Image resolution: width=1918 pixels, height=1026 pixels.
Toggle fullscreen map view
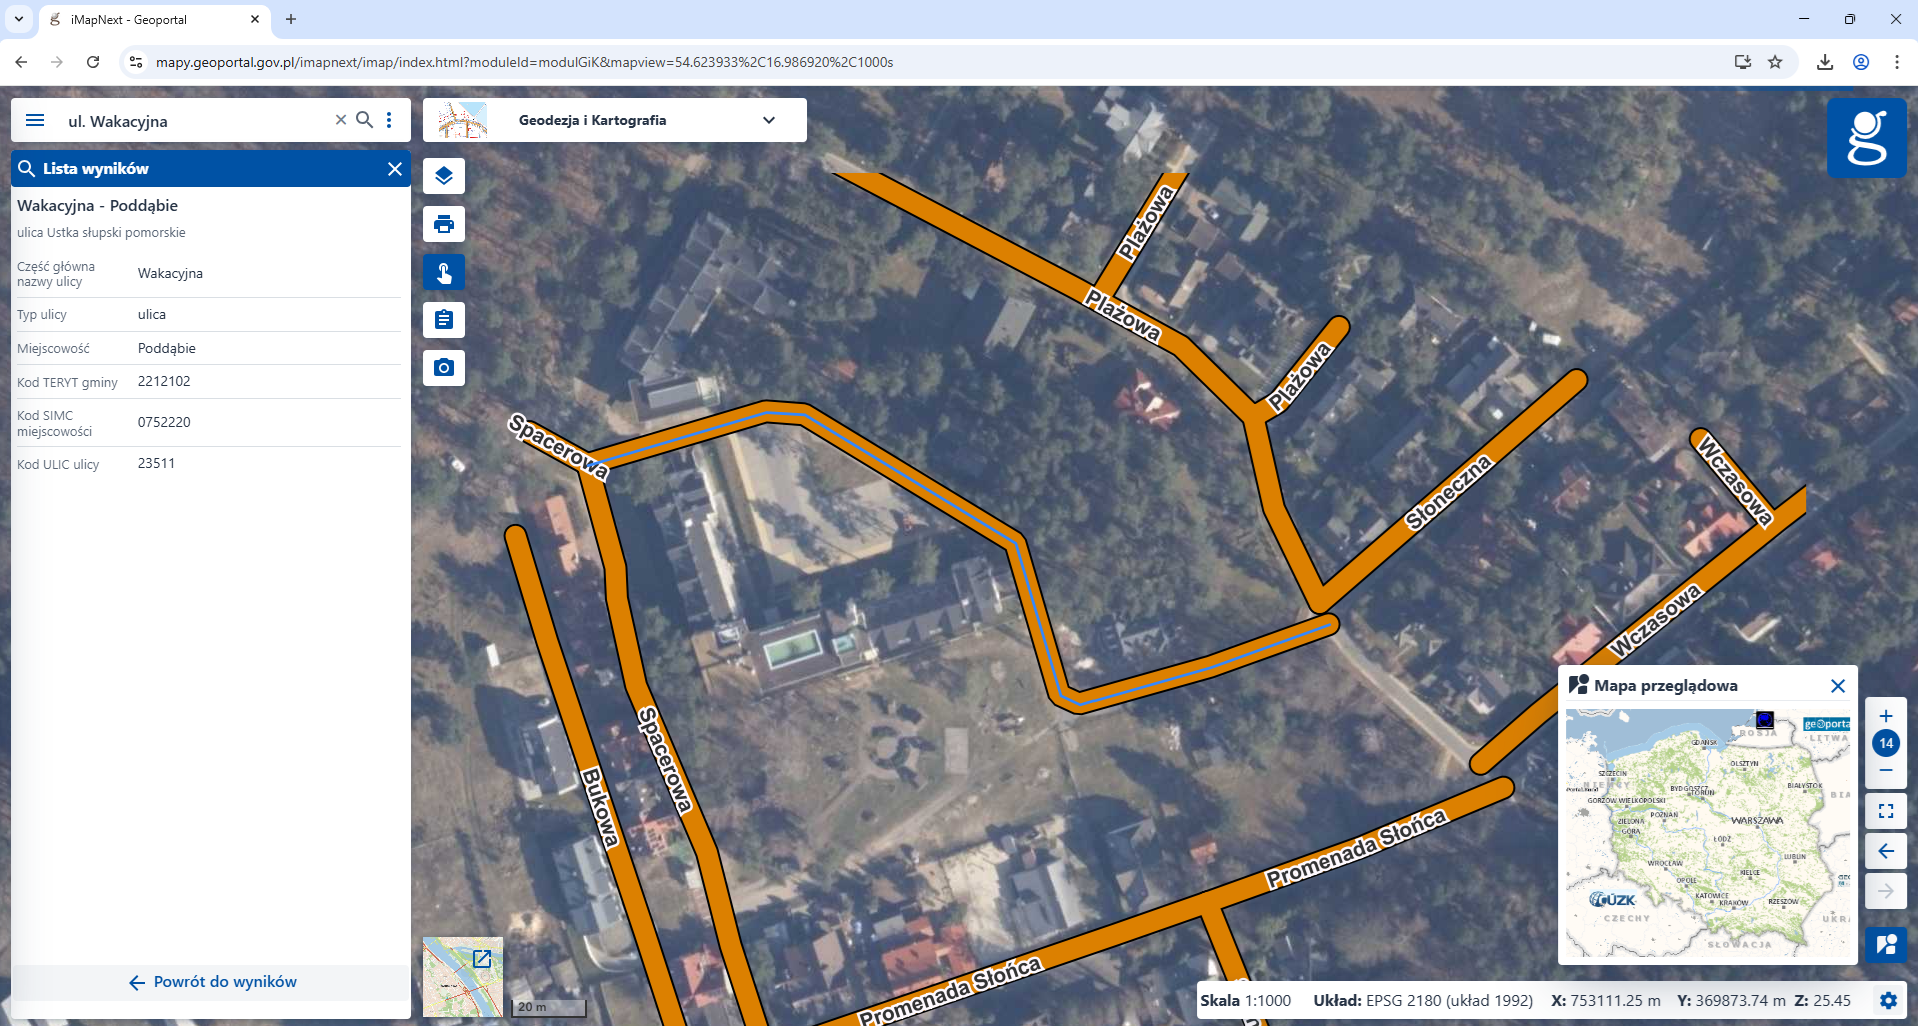1886,811
